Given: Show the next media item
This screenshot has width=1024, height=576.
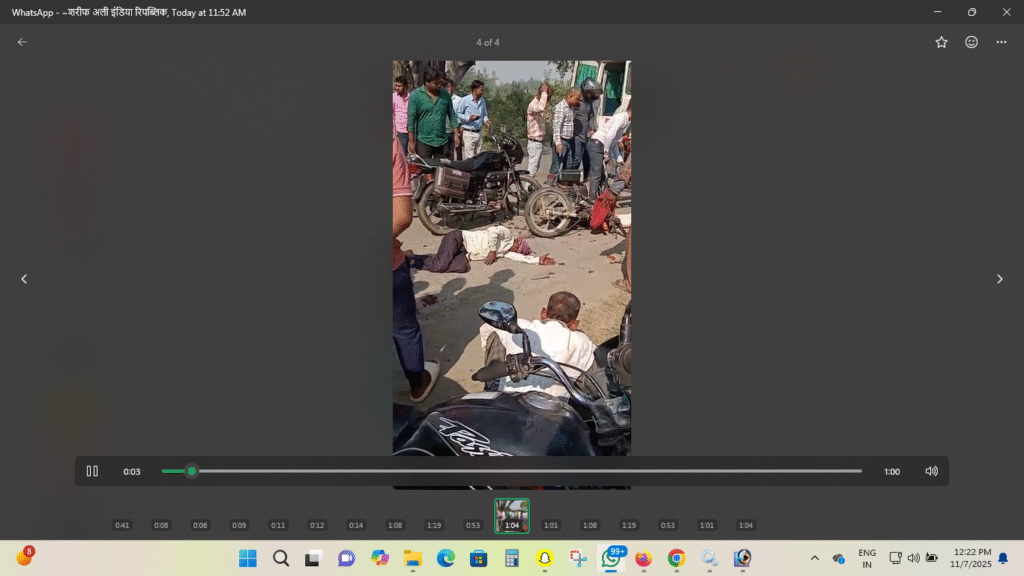Looking at the screenshot, I should point(999,279).
